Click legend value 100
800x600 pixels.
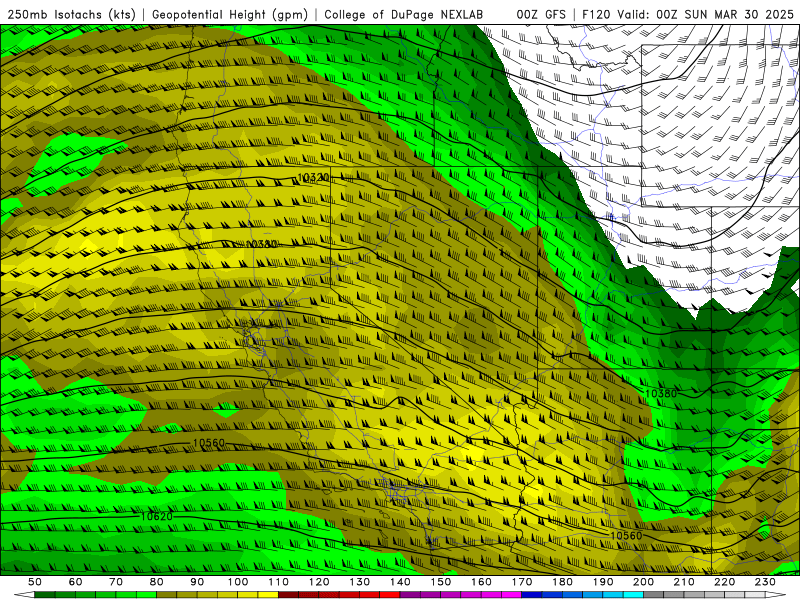[x=238, y=582]
